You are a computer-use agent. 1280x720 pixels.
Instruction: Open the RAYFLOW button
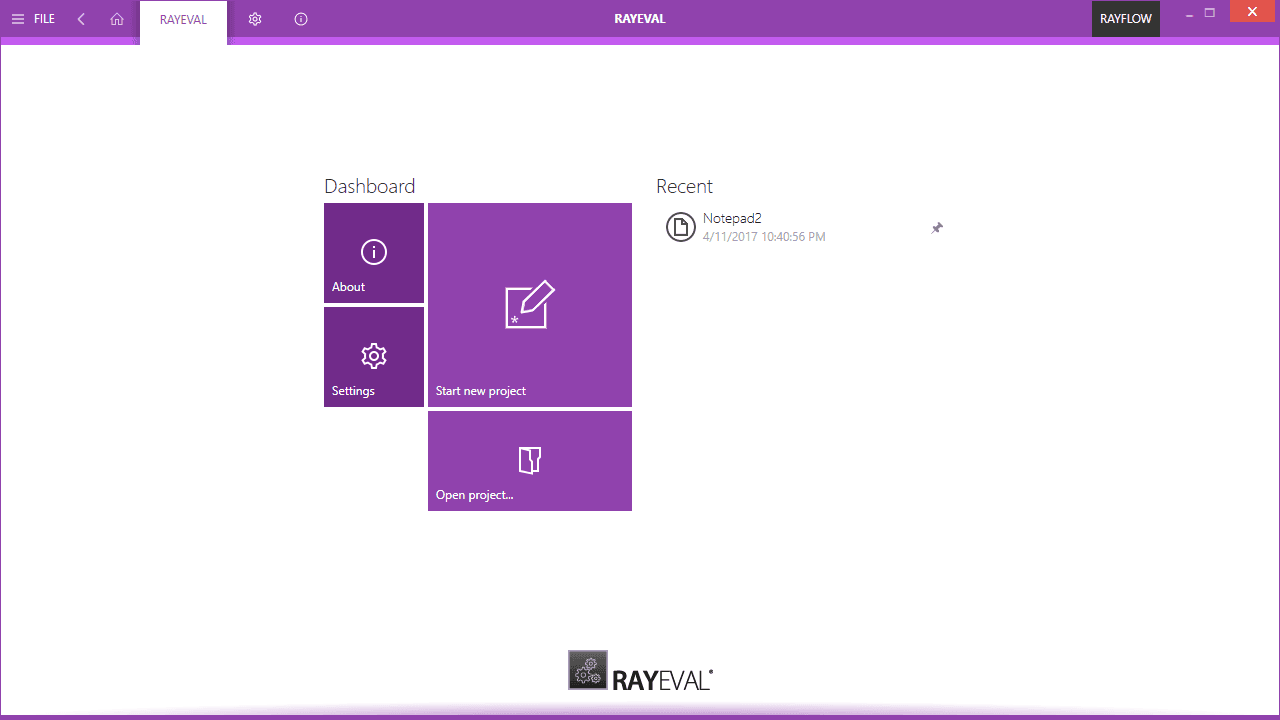1126,19
